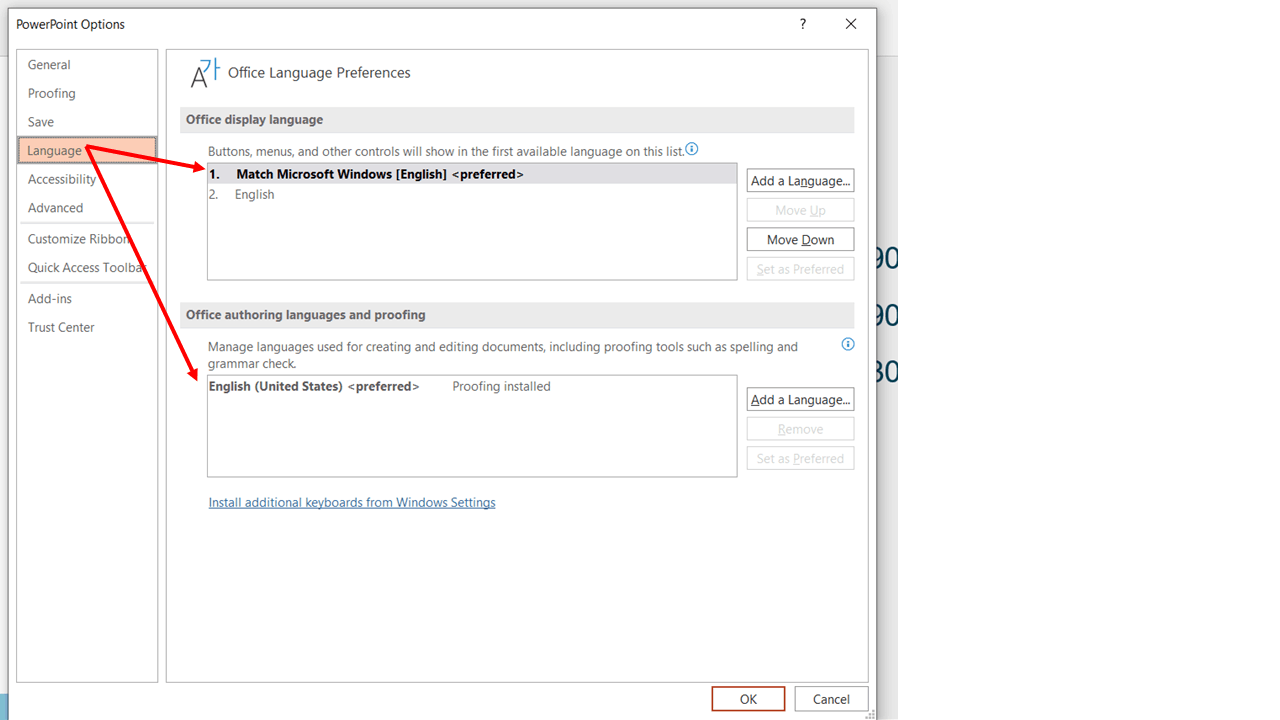Select English (United States) authoring language row

[x=472, y=387]
